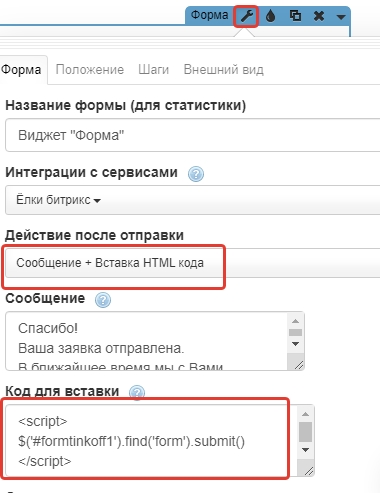The width and height of the screenshot is (380, 493).
Task: Click the Интеграции с сервисами label
Action: click(x=91, y=172)
